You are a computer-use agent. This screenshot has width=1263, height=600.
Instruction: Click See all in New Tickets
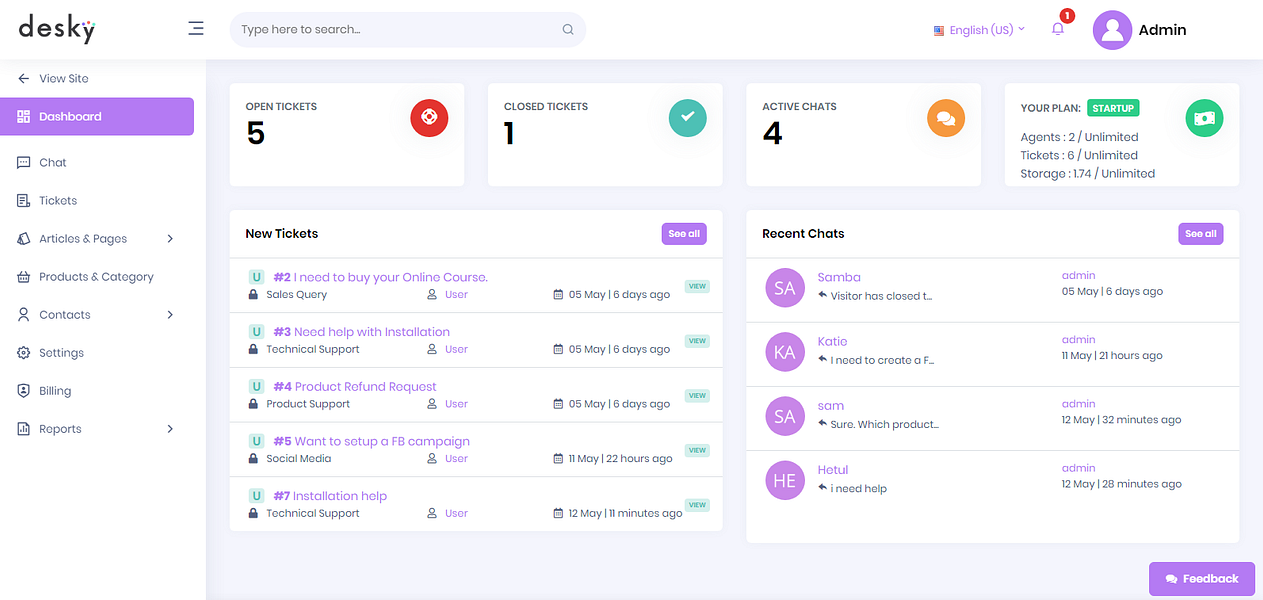point(684,234)
